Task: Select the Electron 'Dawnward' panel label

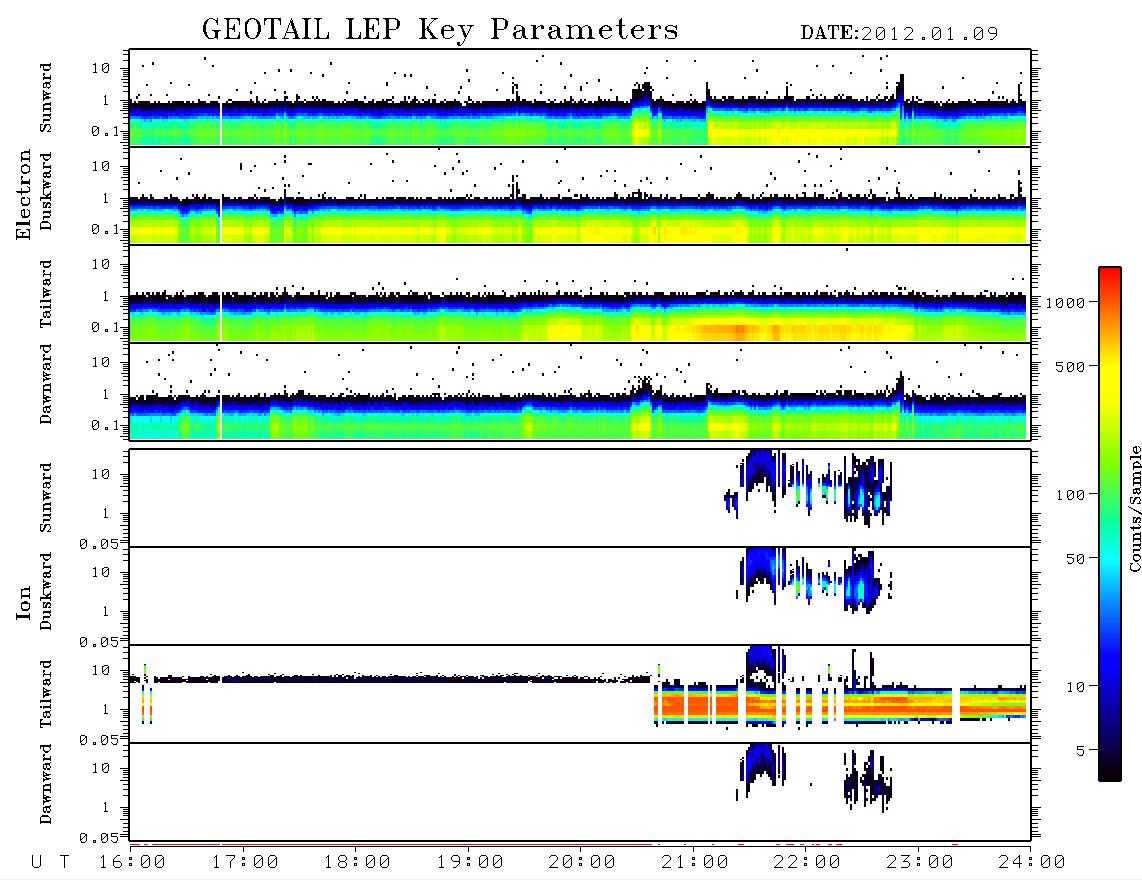Action: pyautogui.click(x=46, y=384)
